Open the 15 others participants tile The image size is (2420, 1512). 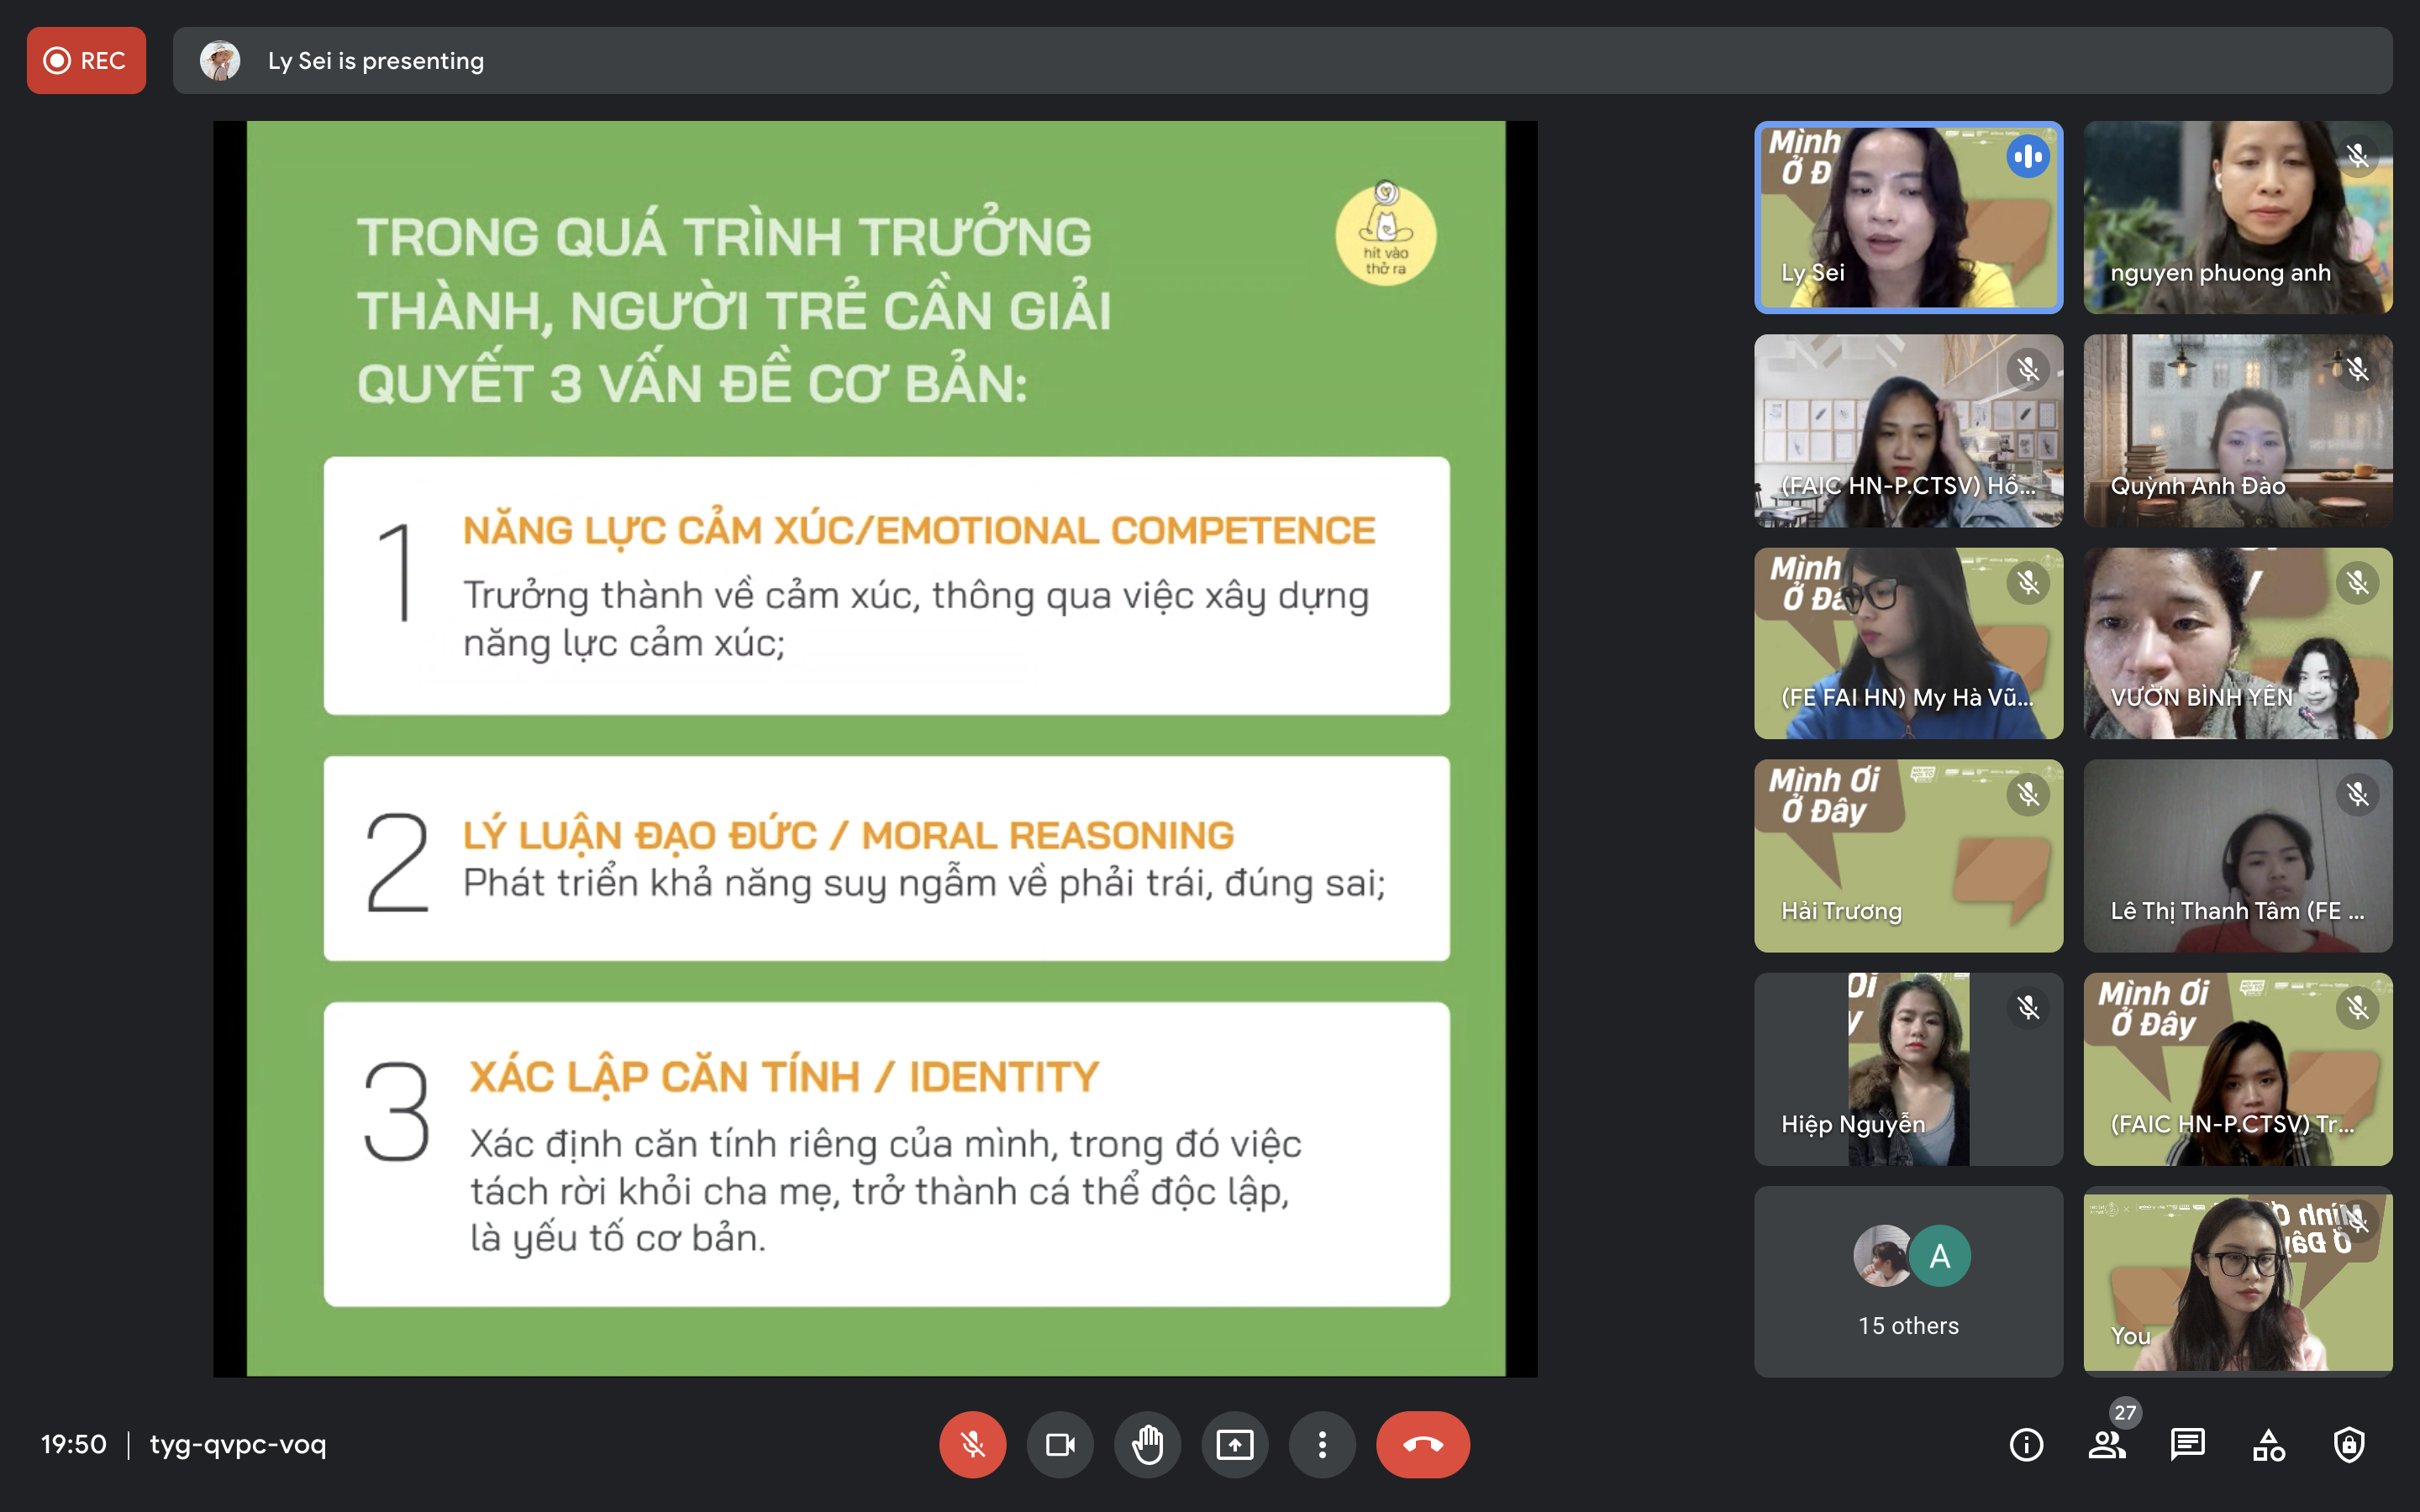tap(1908, 1282)
